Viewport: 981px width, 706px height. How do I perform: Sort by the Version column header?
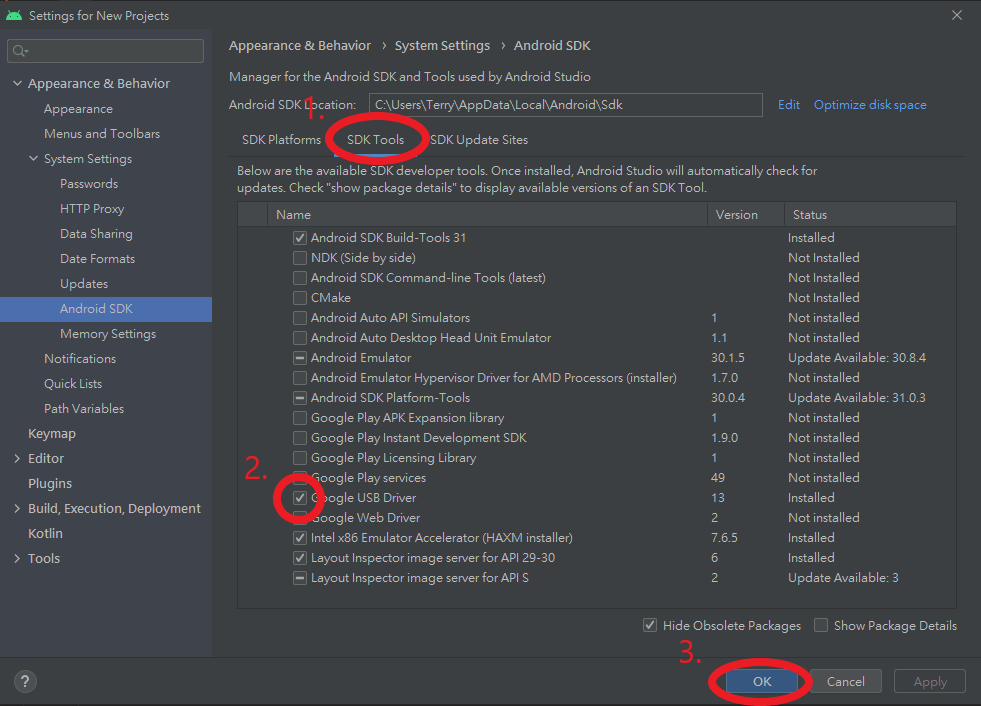pos(746,215)
